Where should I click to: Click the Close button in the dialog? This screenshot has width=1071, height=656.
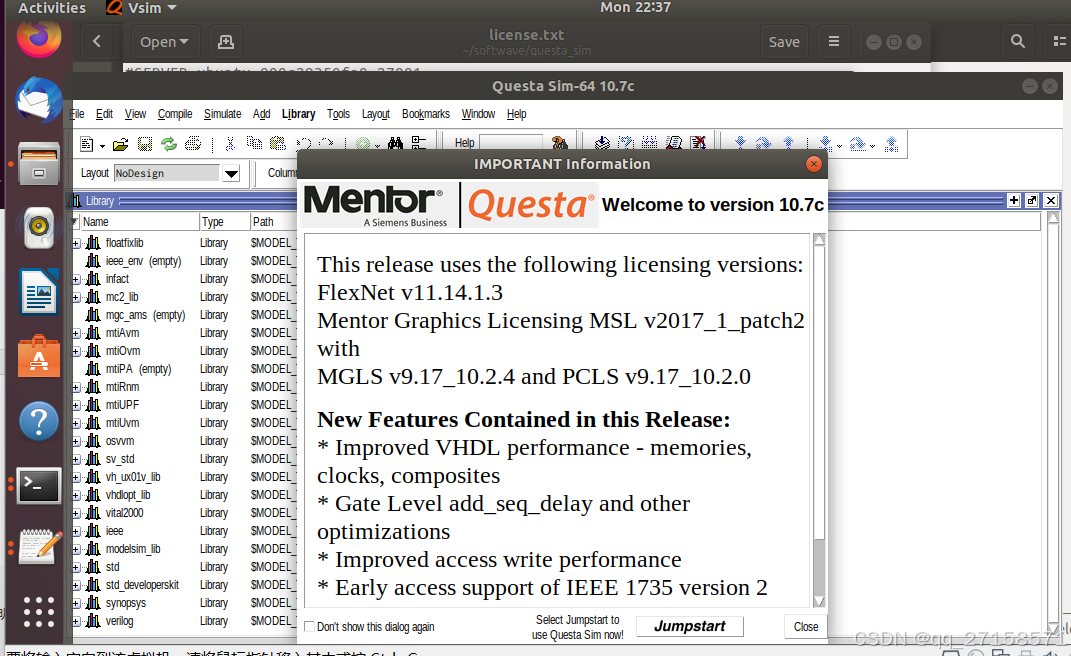point(806,627)
